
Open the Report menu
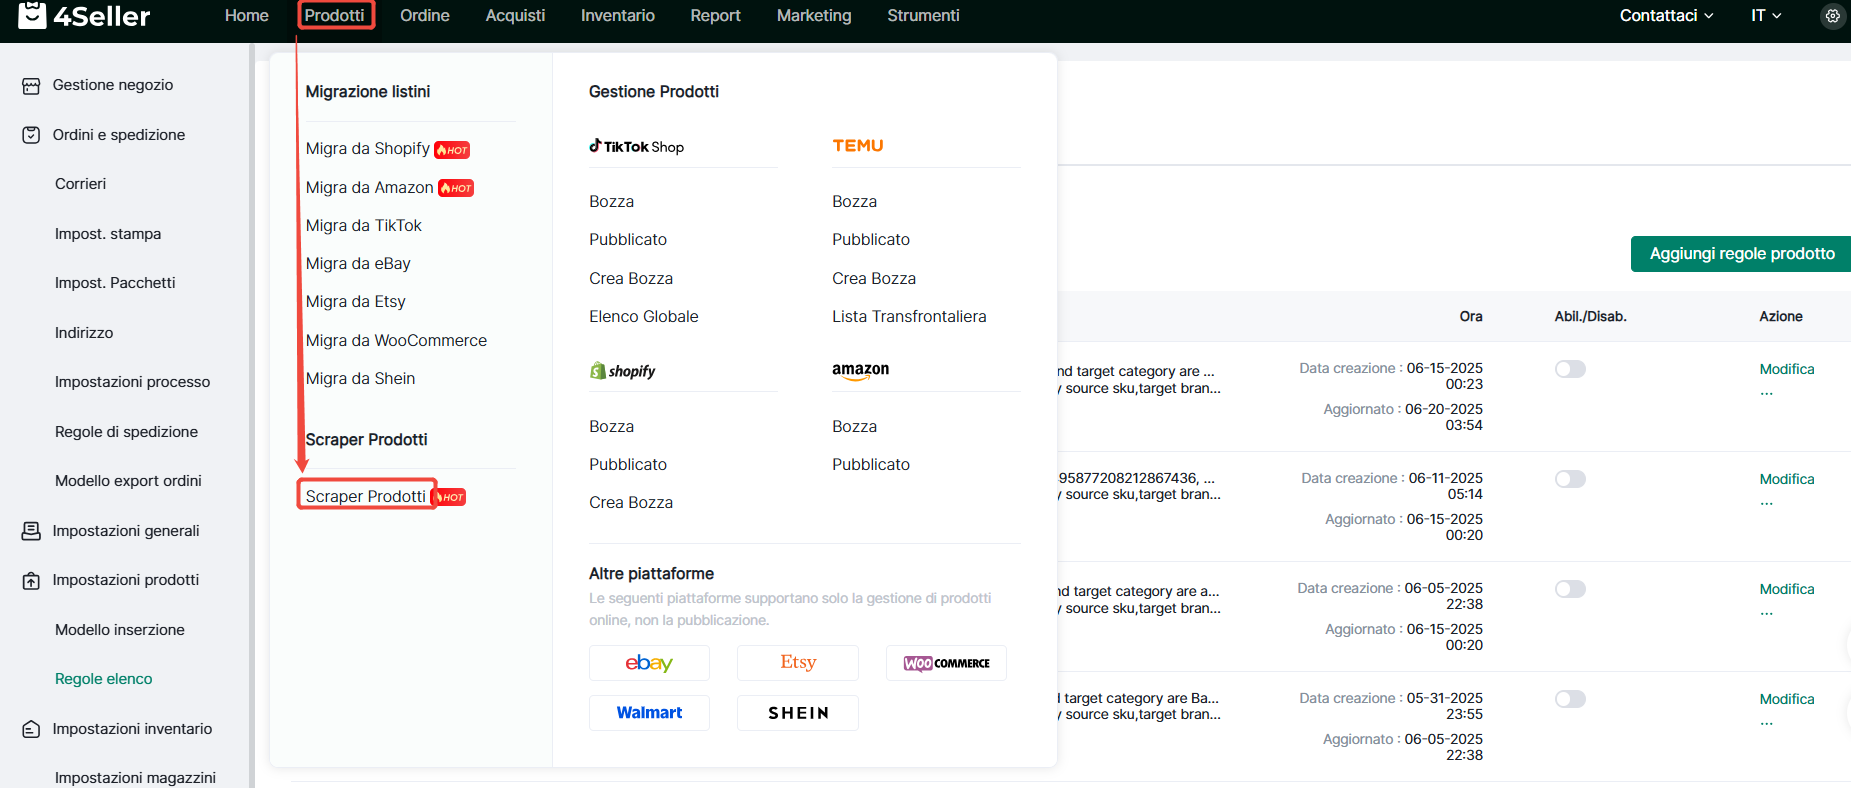pos(716,16)
